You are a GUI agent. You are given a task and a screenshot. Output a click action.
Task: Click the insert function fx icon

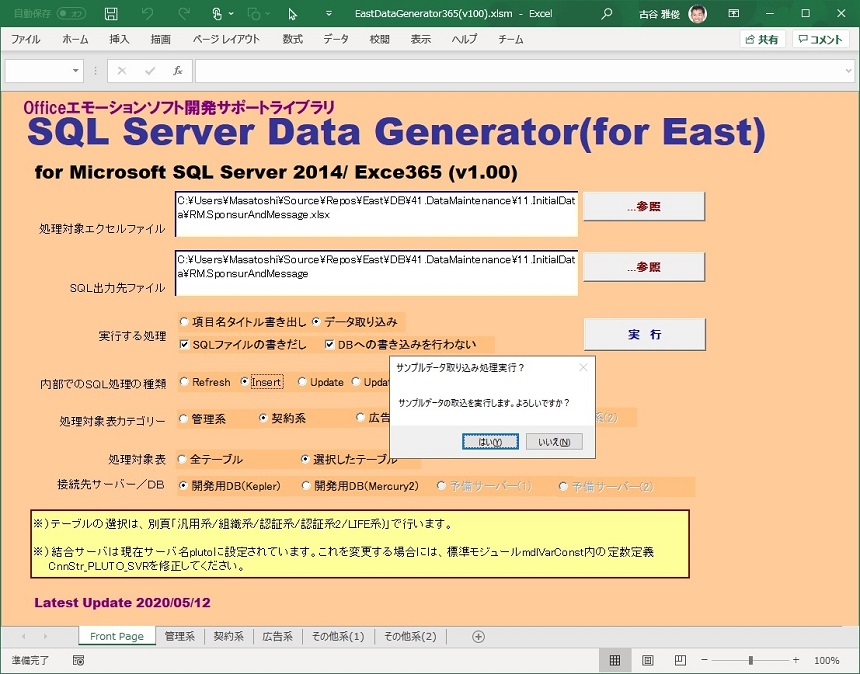coord(178,71)
